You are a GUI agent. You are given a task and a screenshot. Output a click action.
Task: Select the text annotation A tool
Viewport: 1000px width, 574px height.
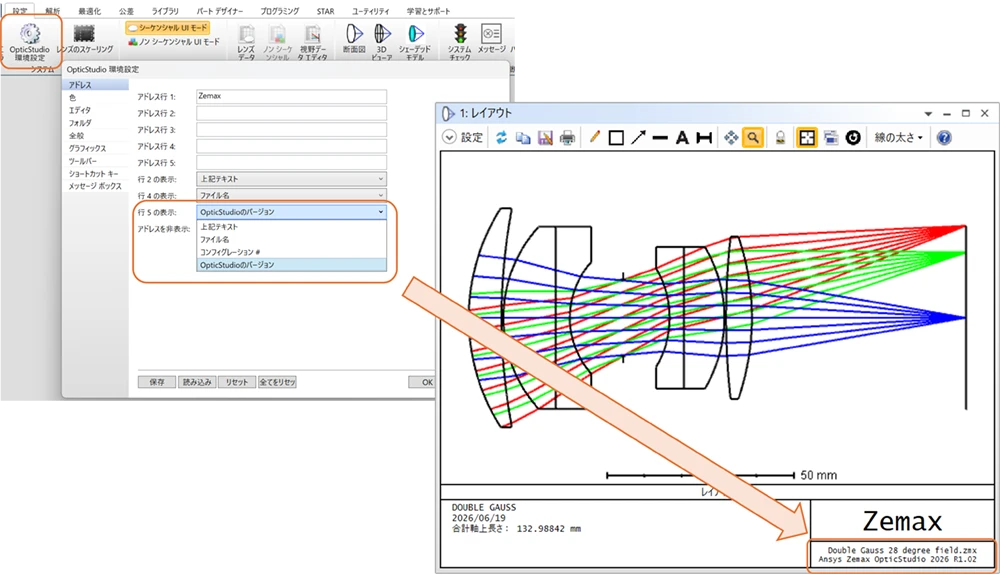coord(682,137)
